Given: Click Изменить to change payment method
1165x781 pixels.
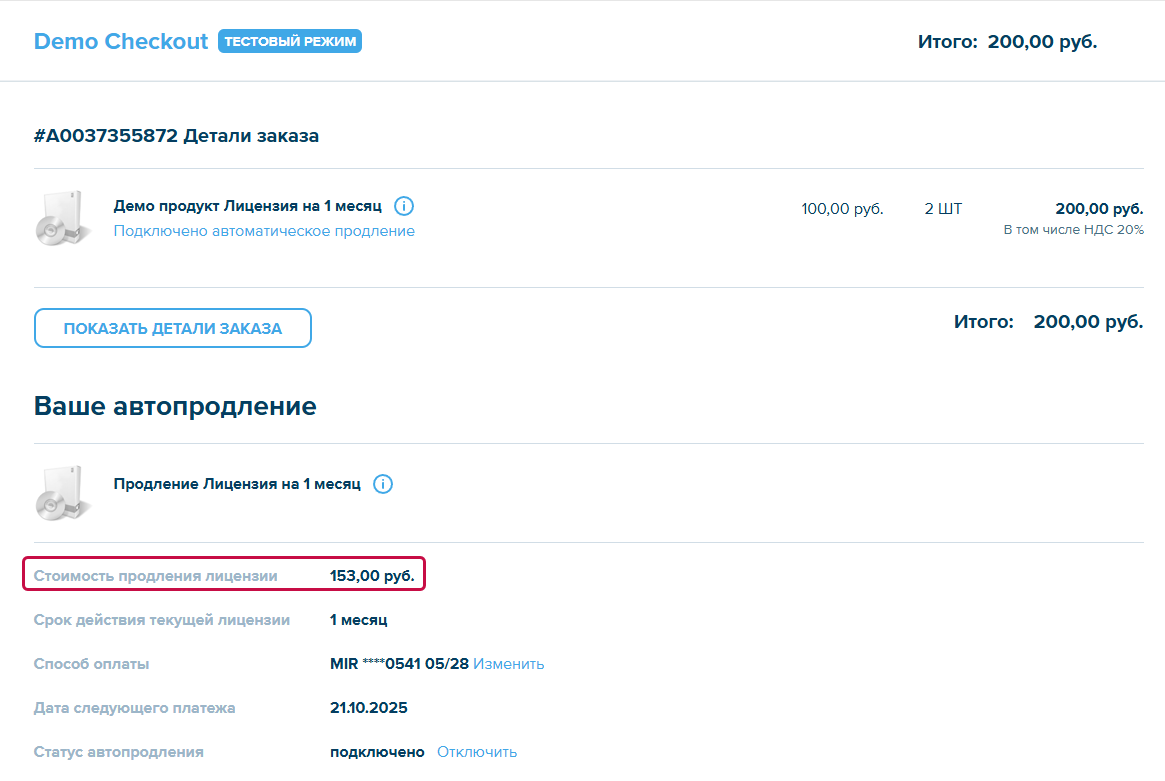Looking at the screenshot, I should (x=508, y=664).
